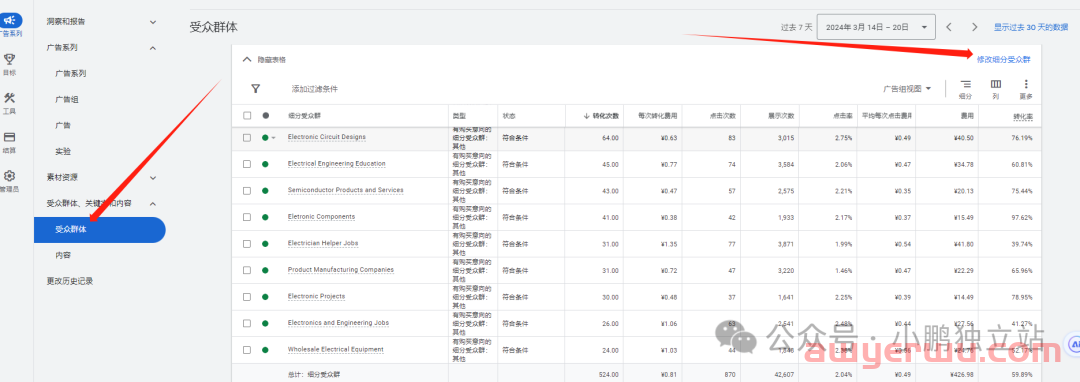The image size is (1080, 382).
Task: Open Electrical Engineering Education audience link
Action: pyautogui.click(x=336, y=164)
